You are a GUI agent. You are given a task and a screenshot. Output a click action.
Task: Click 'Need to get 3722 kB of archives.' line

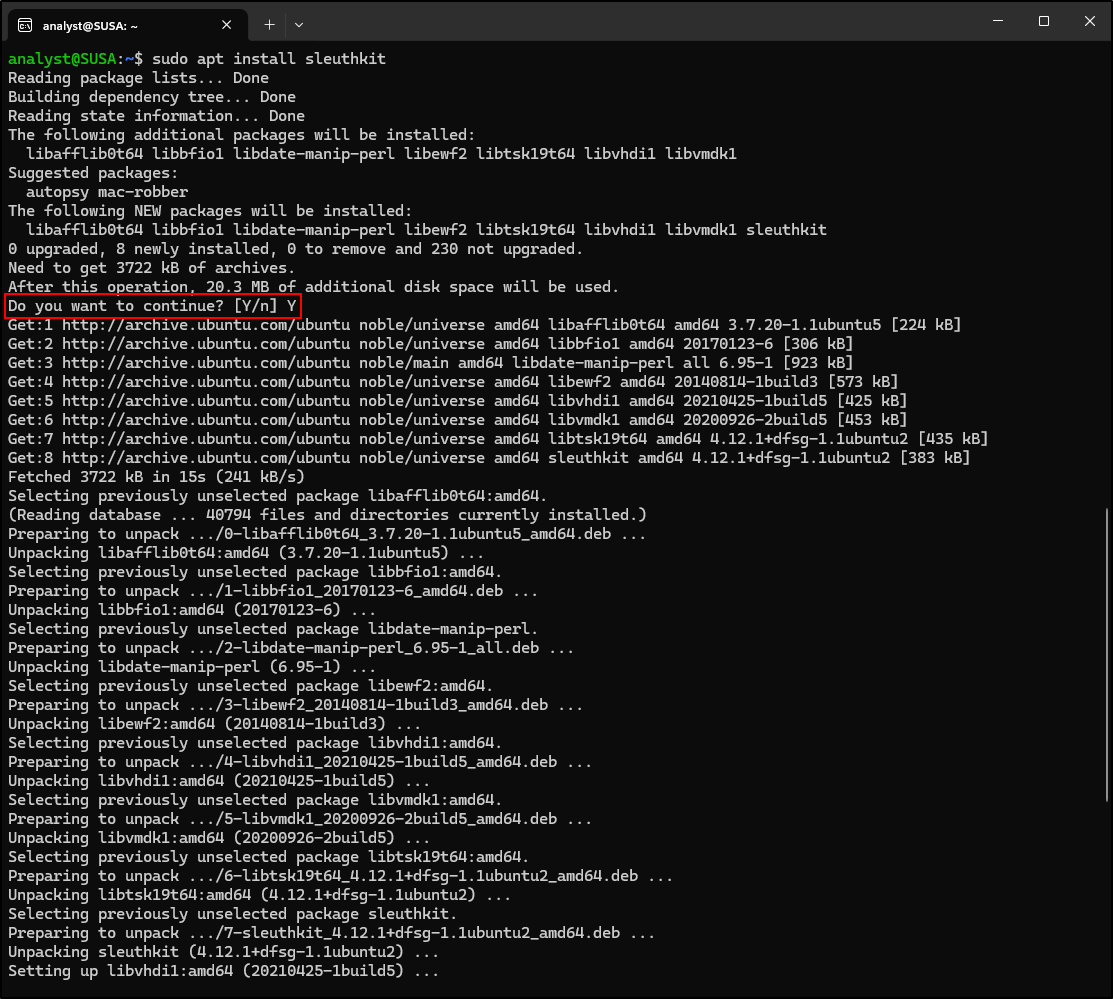click(151, 268)
